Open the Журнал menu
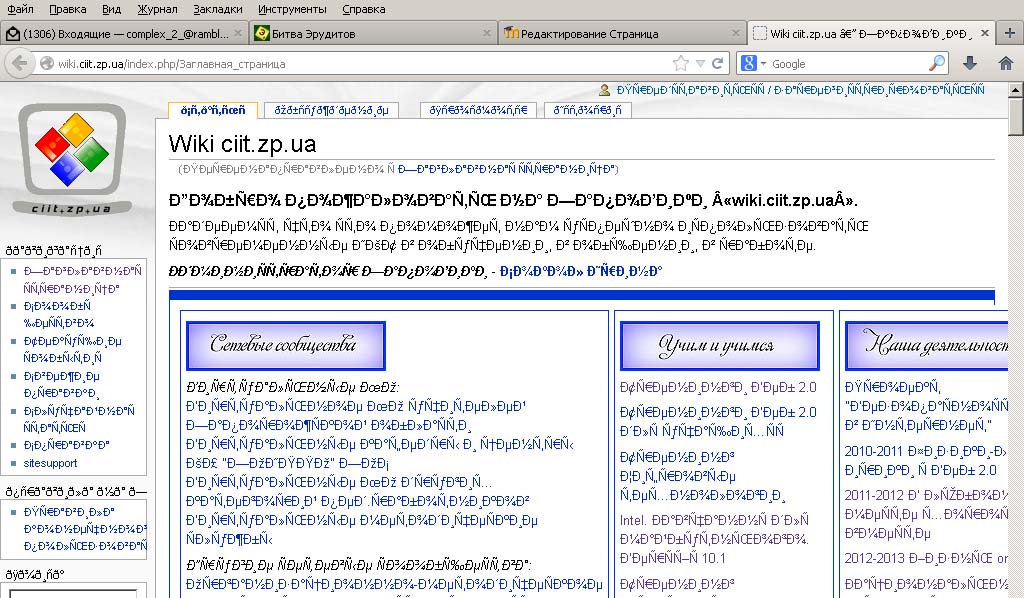Screen dimensions: 1024x598 point(157,9)
